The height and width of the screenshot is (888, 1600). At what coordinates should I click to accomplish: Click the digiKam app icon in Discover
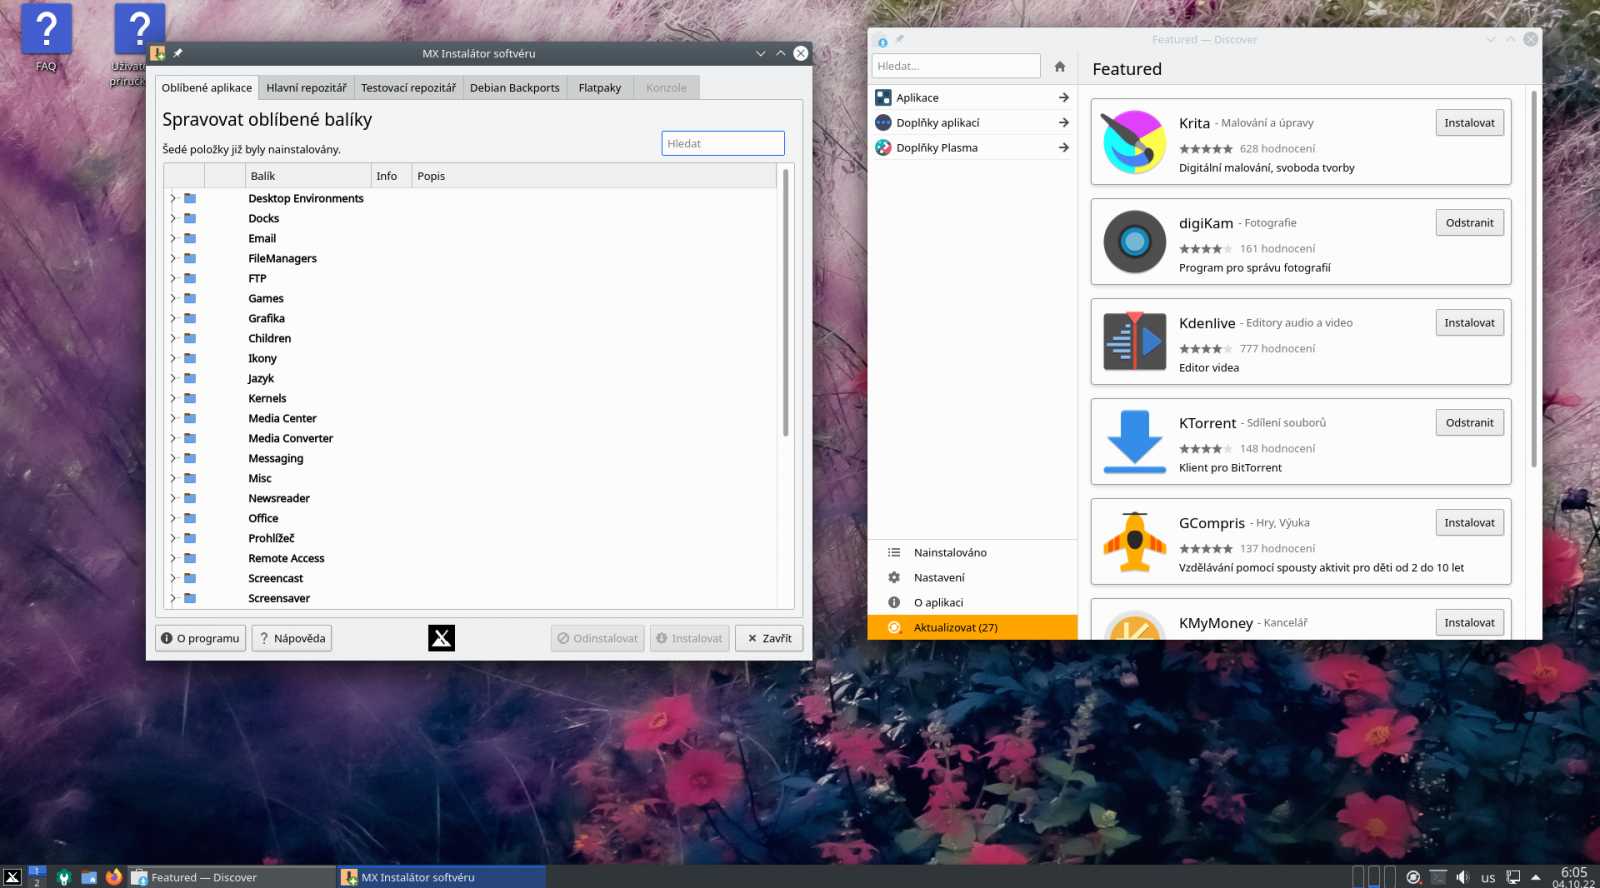(x=1134, y=242)
